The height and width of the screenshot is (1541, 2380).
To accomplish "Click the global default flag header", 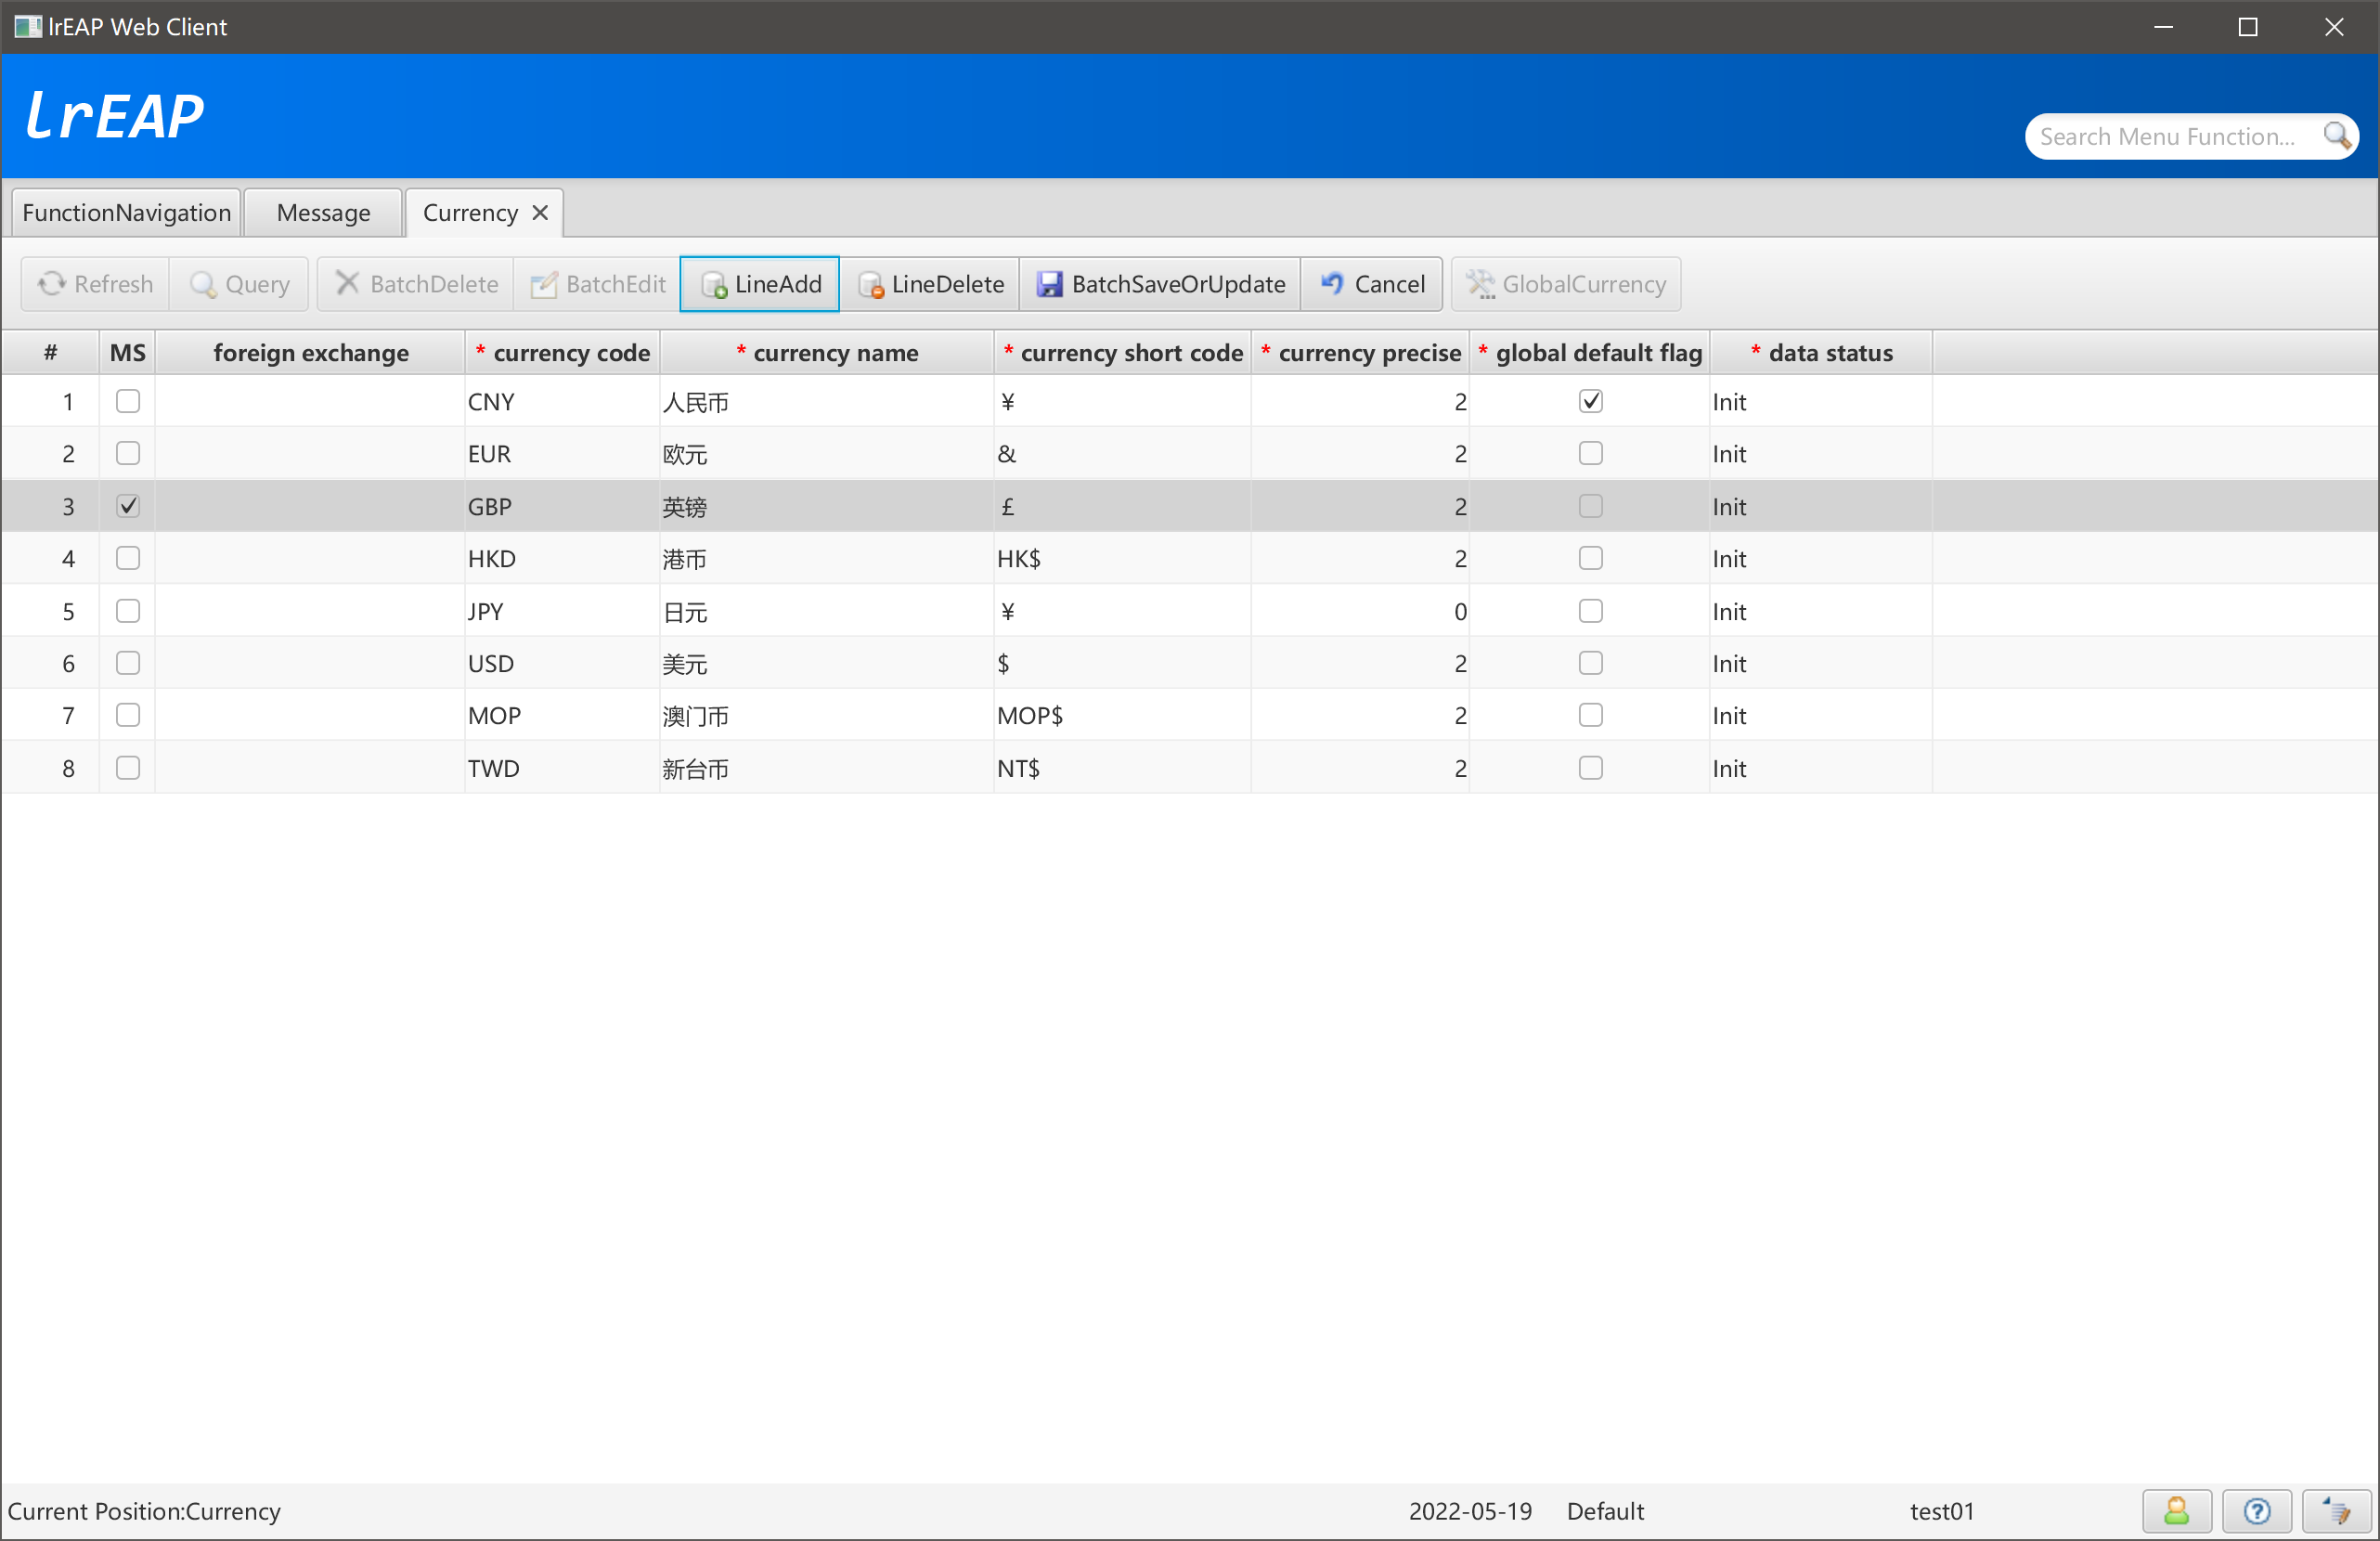I will [x=1589, y=353].
